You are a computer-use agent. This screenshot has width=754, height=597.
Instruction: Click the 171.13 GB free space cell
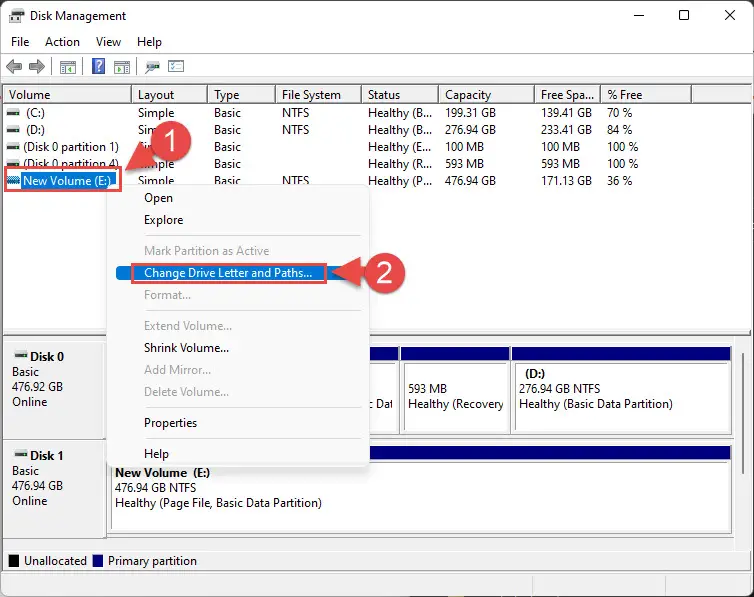[566, 181]
